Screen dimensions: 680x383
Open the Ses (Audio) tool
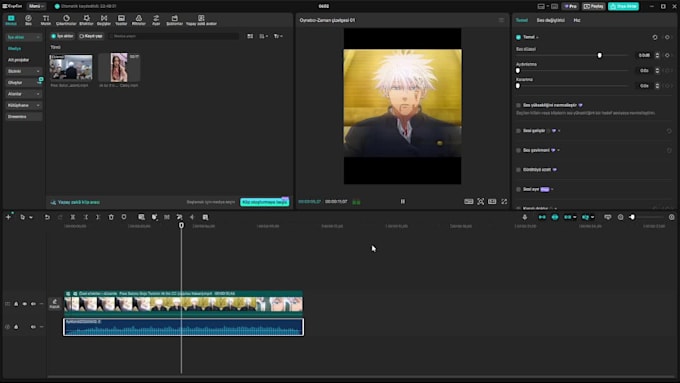click(x=28, y=20)
